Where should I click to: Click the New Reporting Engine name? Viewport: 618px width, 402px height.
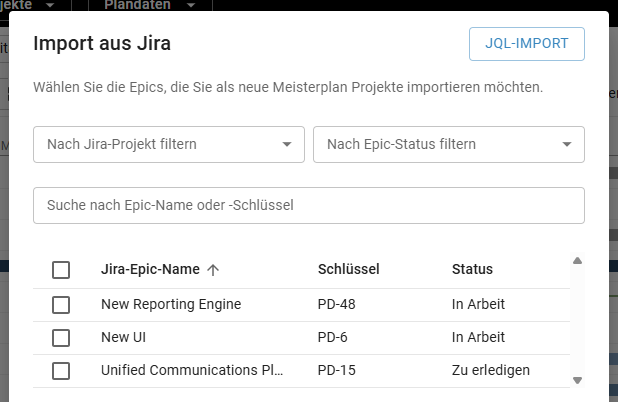coord(171,304)
